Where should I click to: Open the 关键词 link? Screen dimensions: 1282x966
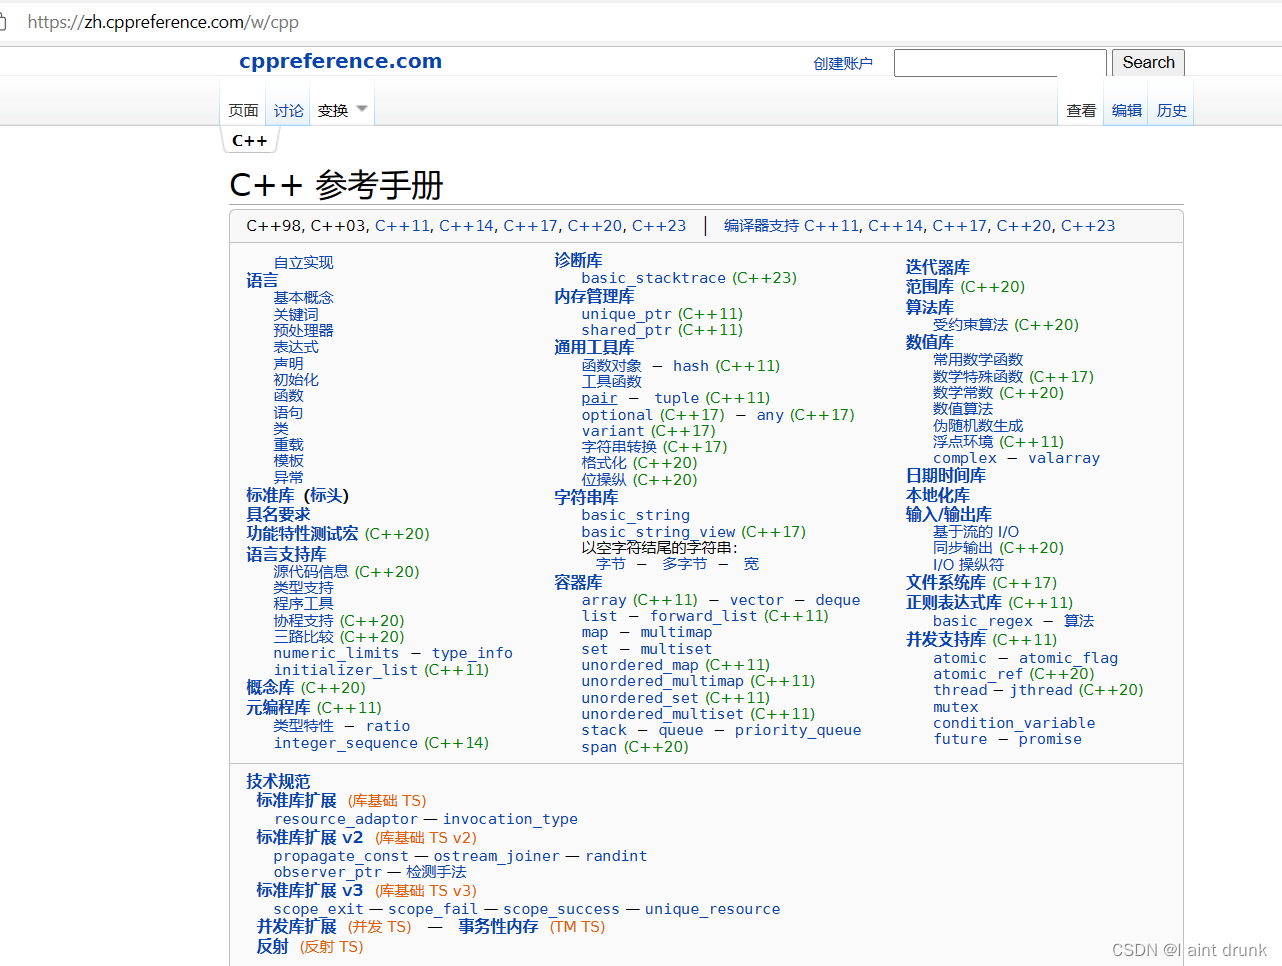tap(296, 314)
